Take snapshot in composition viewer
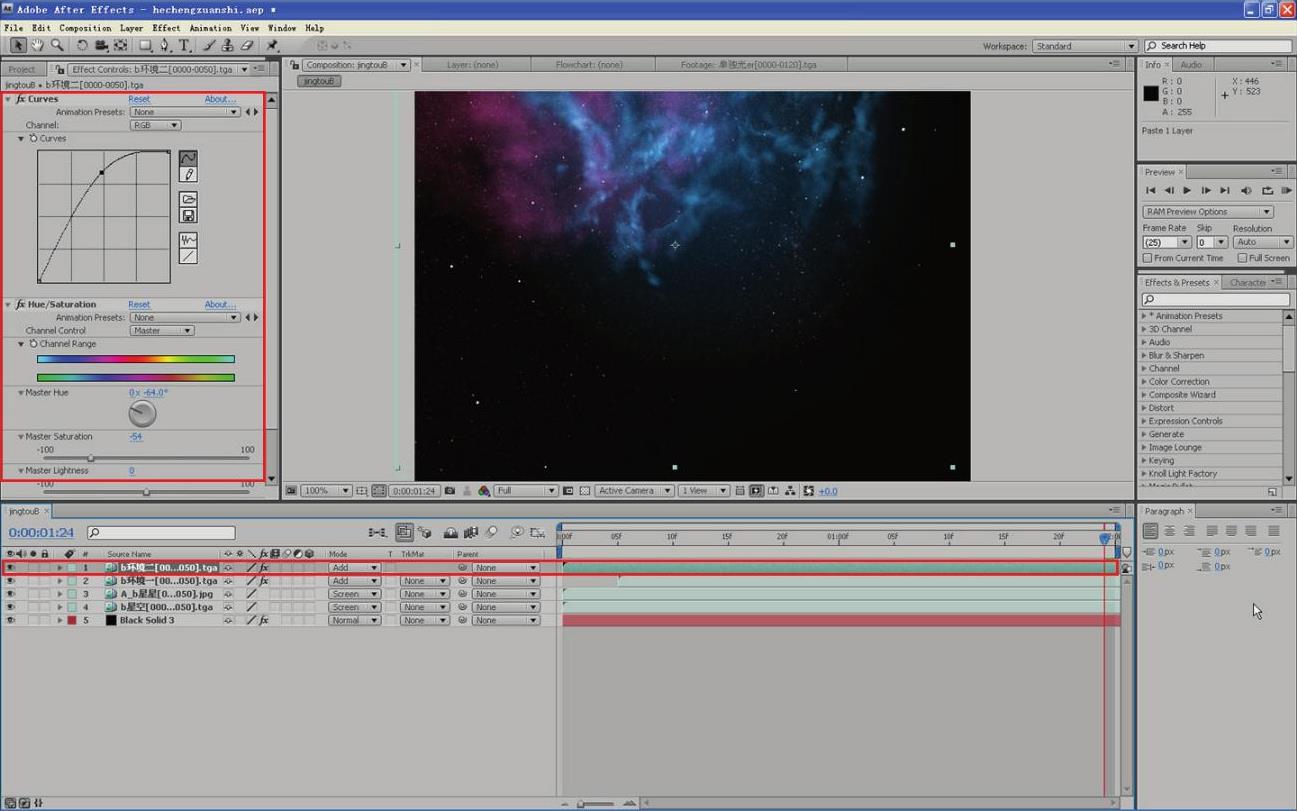The height and width of the screenshot is (811, 1297). [450, 491]
